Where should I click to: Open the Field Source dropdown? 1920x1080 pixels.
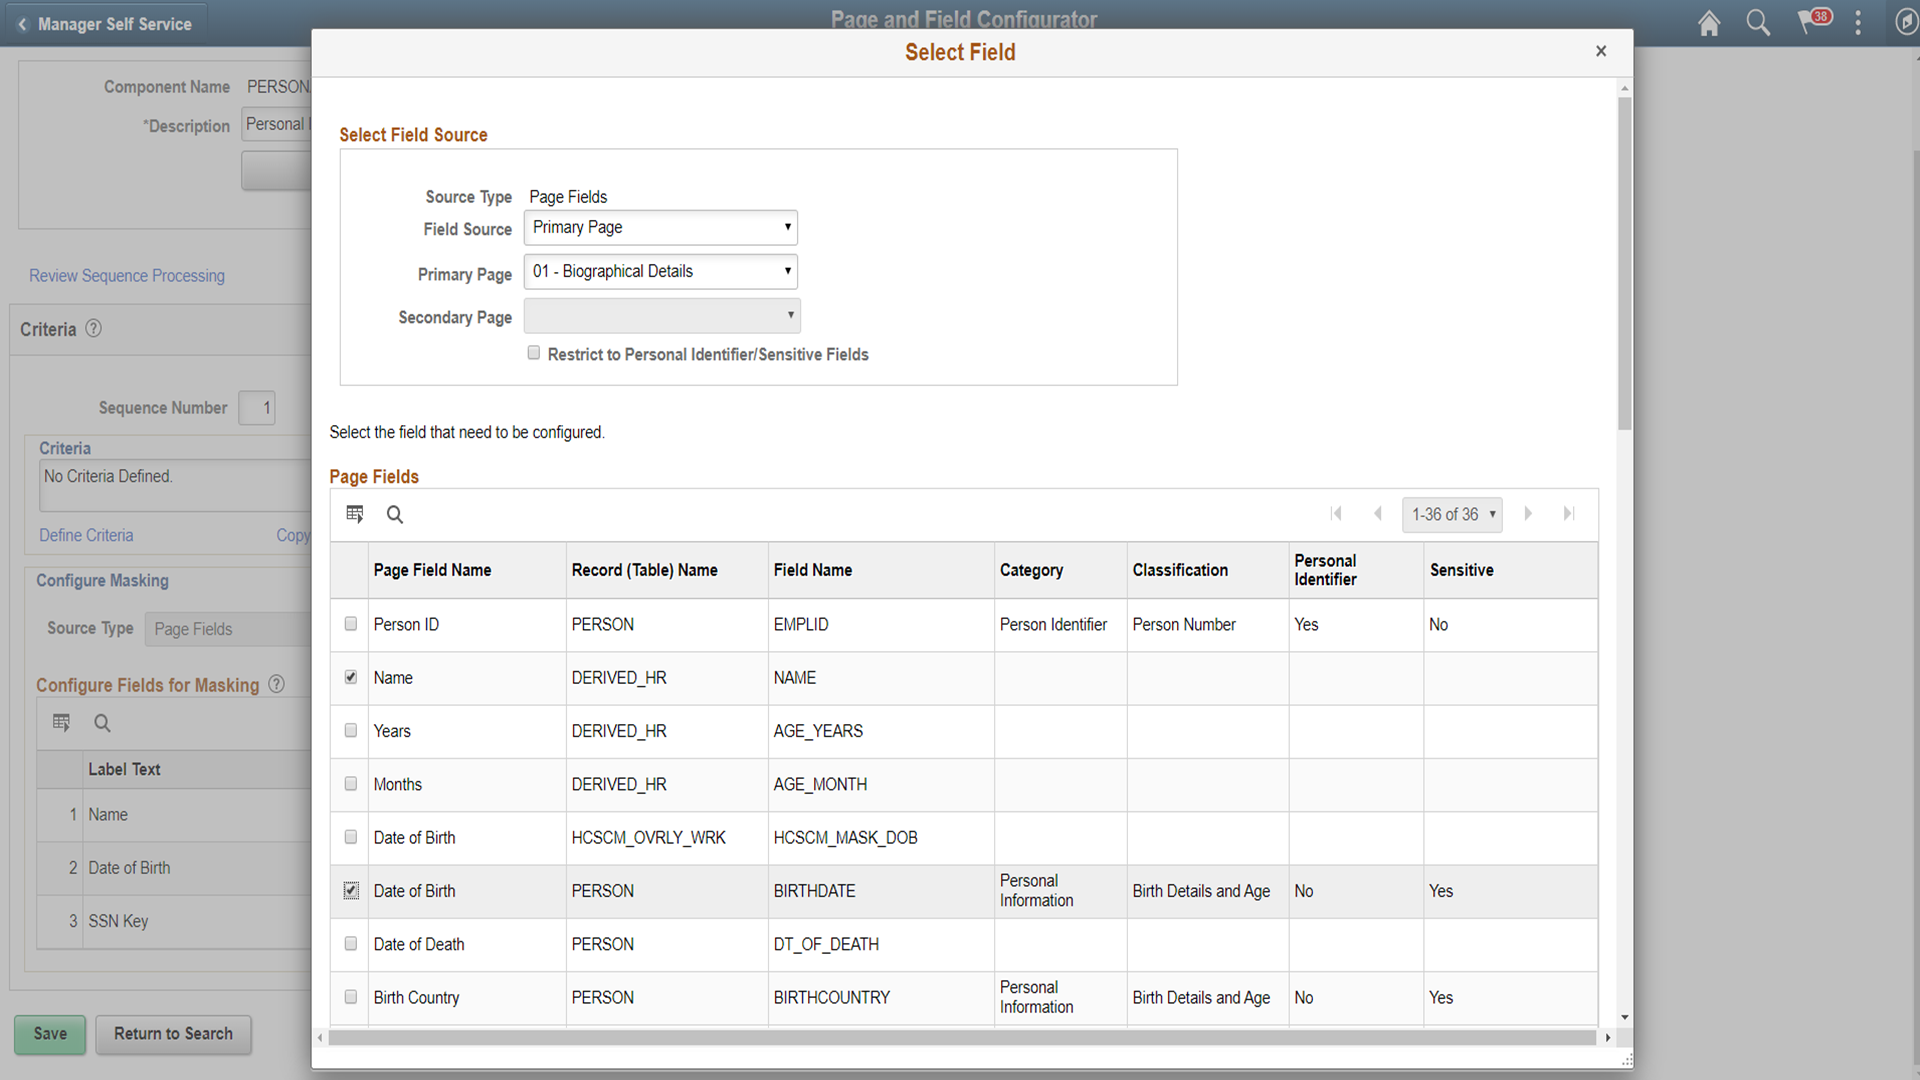click(x=661, y=227)
